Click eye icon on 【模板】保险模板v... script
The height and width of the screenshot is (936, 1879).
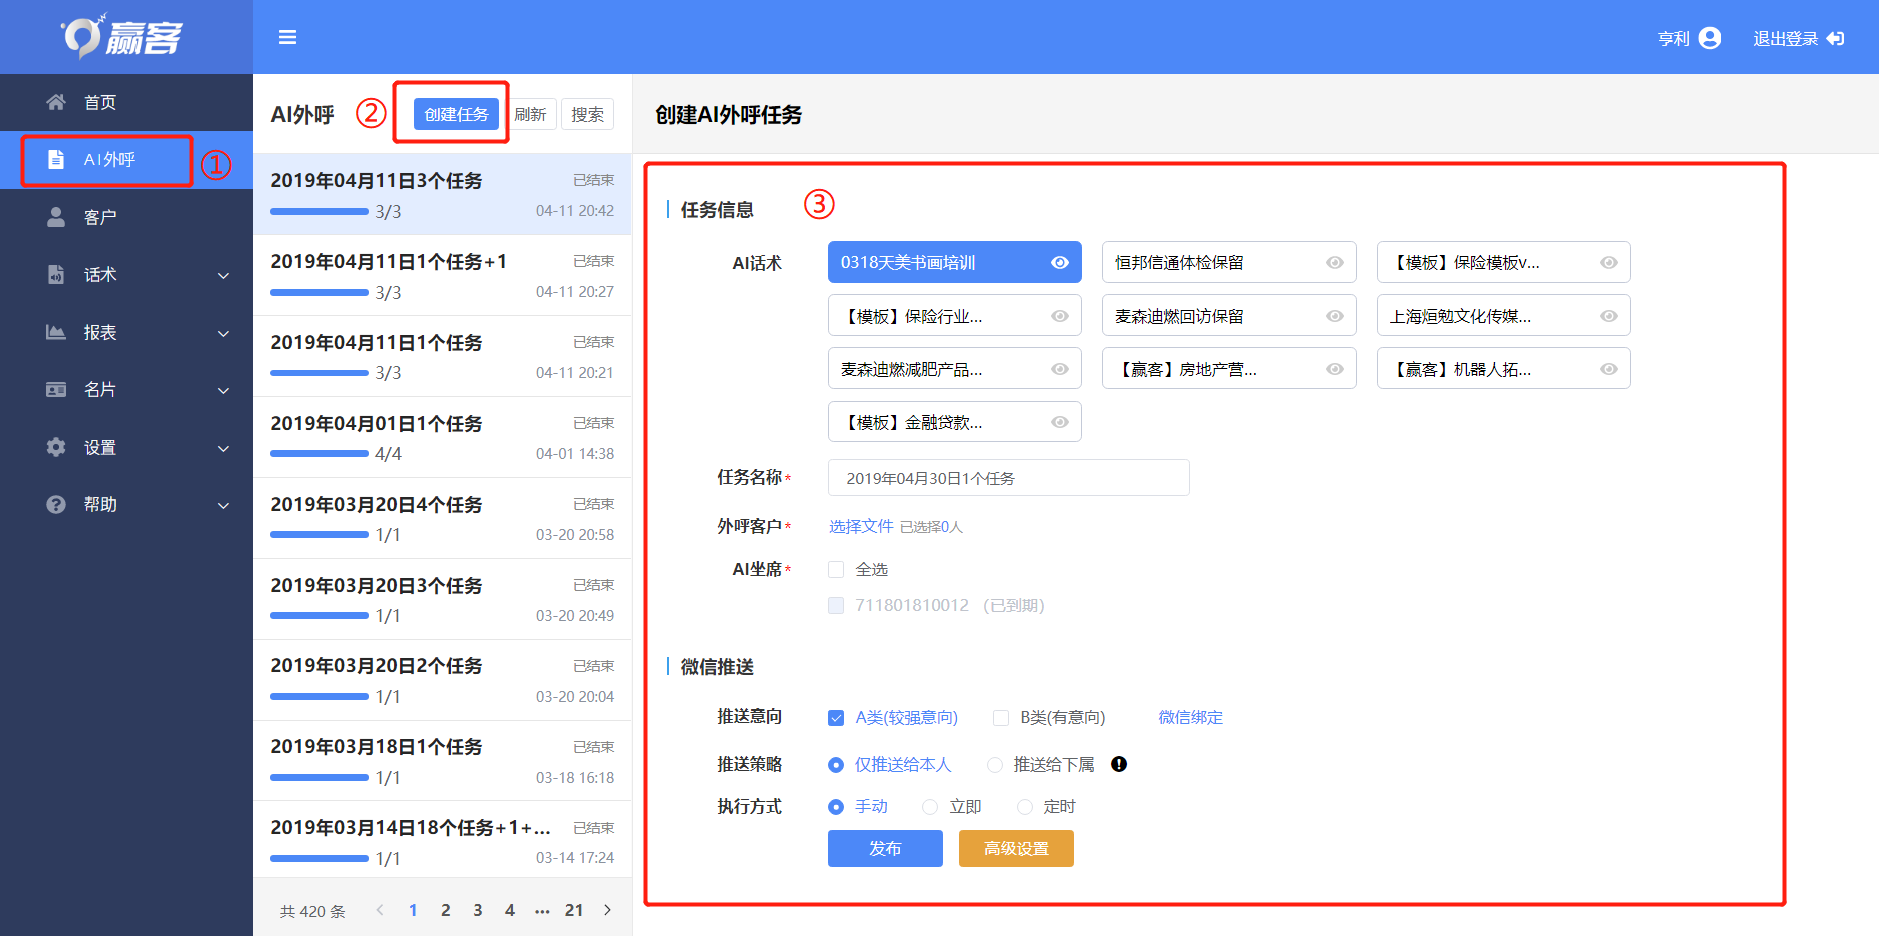click(x=1608, y=262)
